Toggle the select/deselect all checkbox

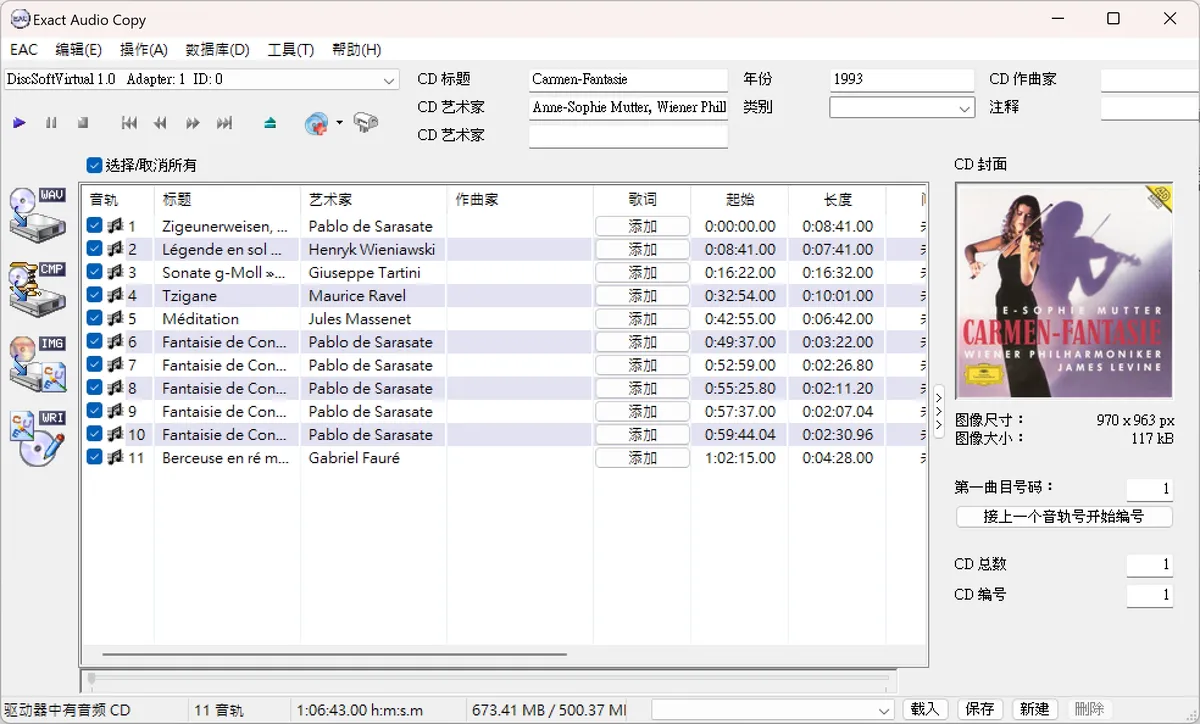95,165
